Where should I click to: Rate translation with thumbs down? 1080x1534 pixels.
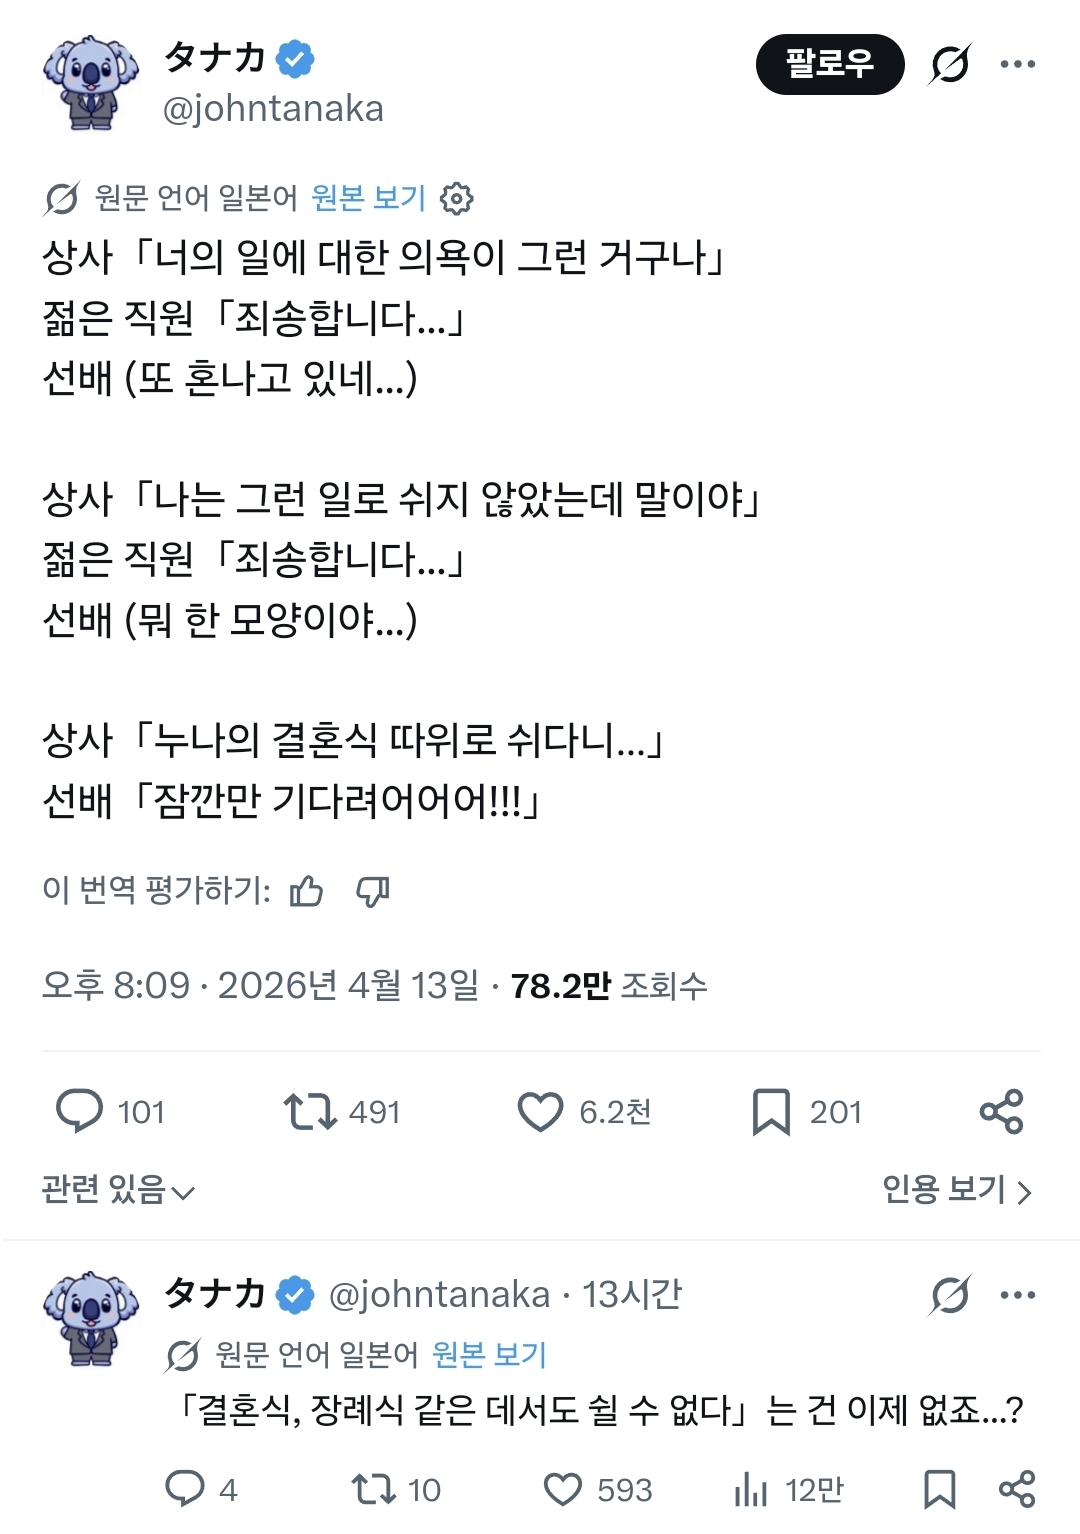coord(373,890)
